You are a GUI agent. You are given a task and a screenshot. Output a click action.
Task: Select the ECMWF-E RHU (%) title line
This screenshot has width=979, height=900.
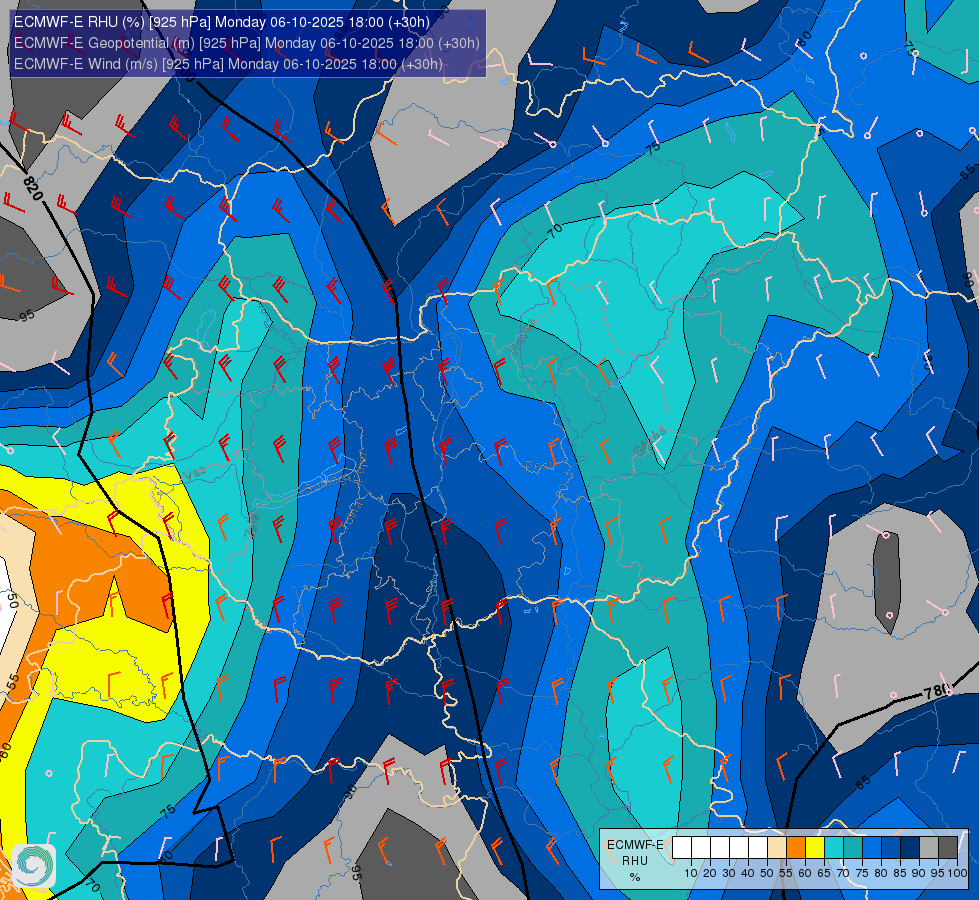[x=222, y=22]
